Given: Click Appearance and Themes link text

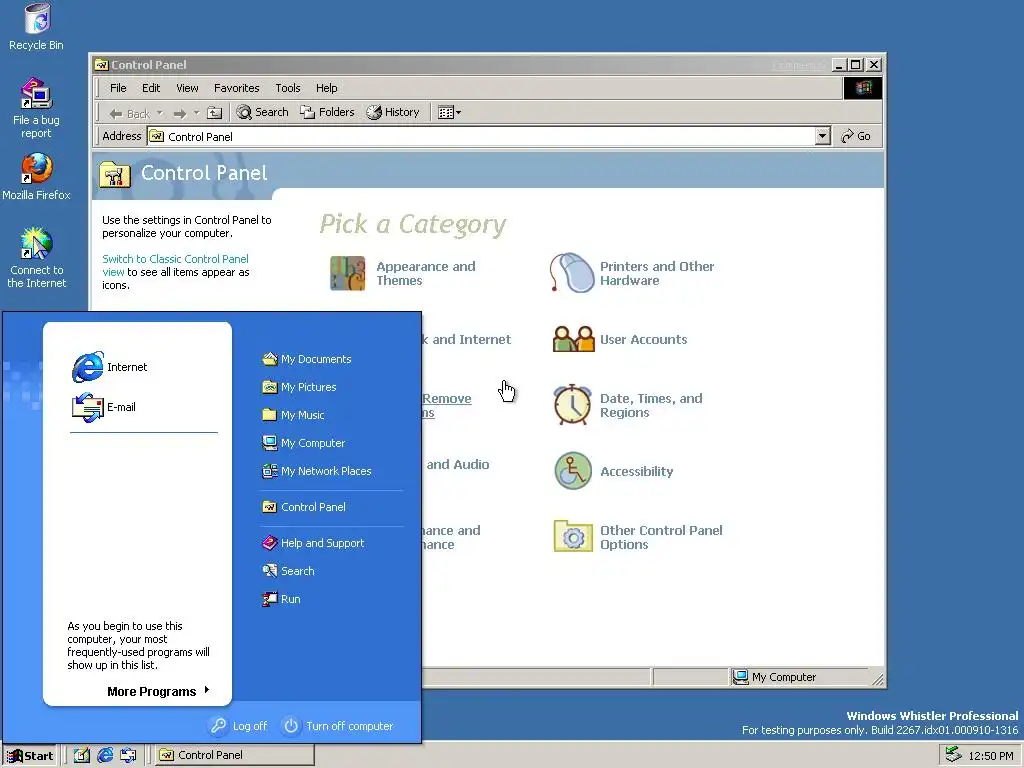Looking at the screenshot, I should (426, 274).
